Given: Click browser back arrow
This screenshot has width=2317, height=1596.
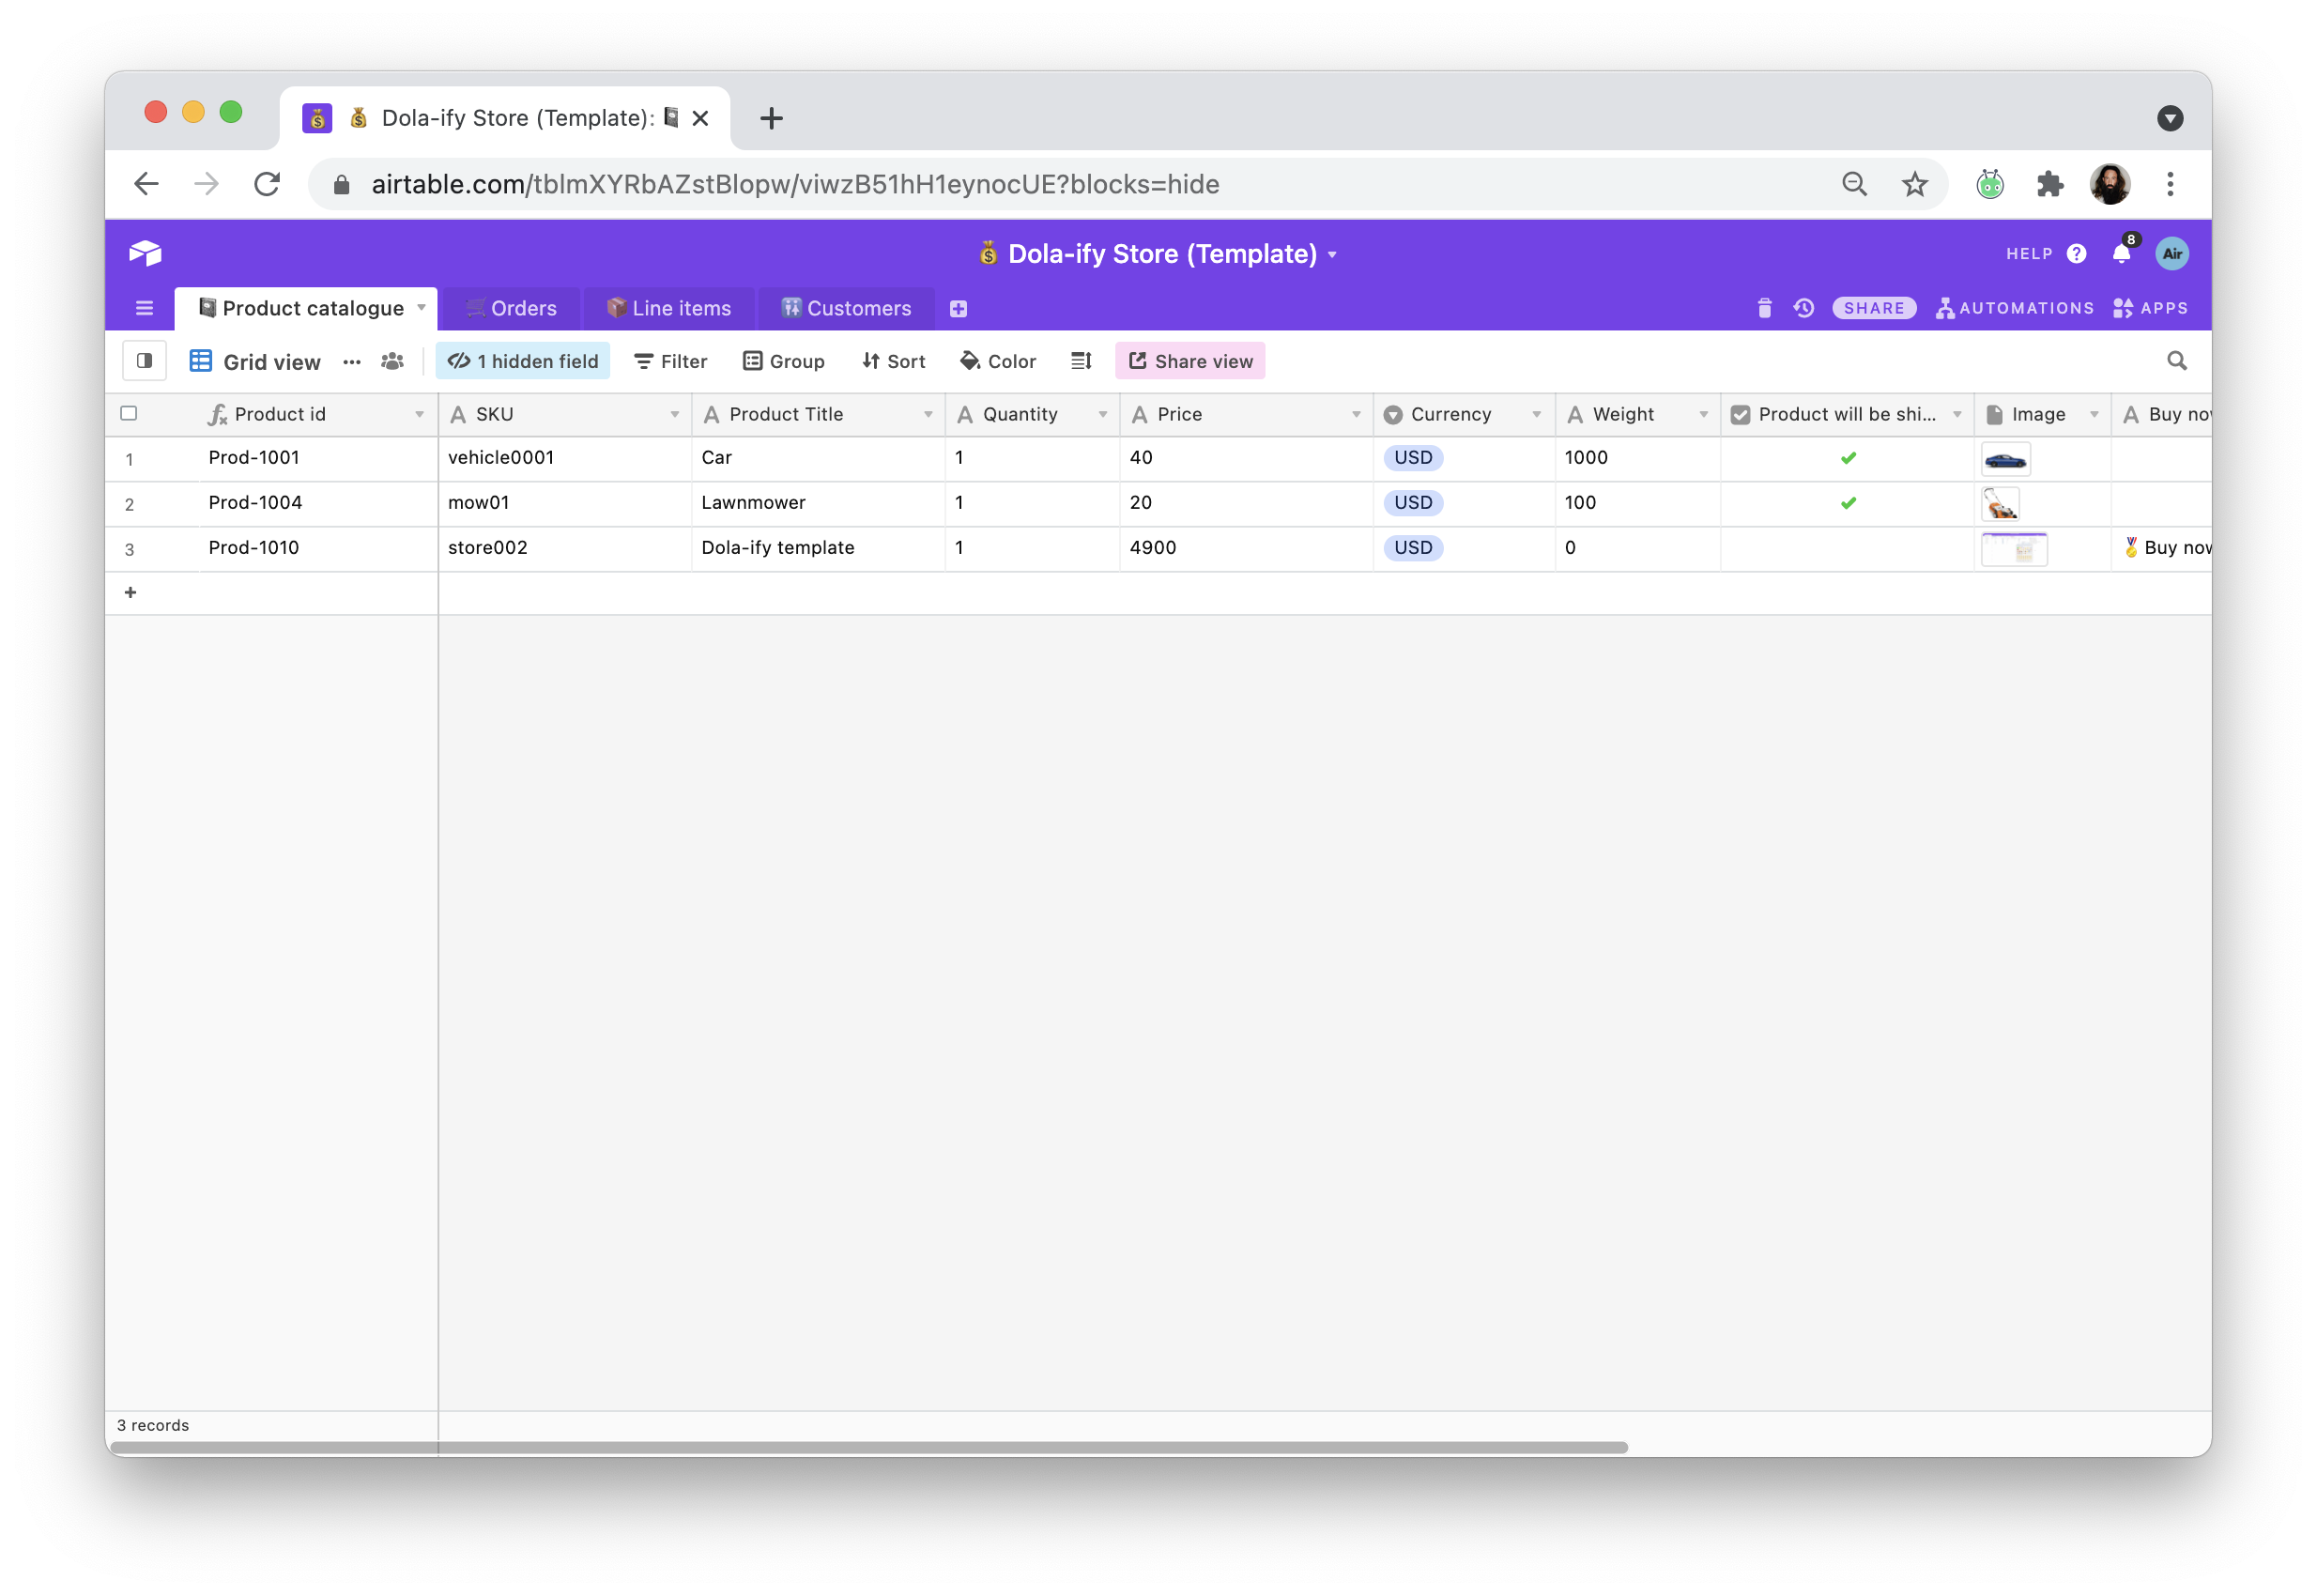Looking at the screenshot, I should coord(146,184).
